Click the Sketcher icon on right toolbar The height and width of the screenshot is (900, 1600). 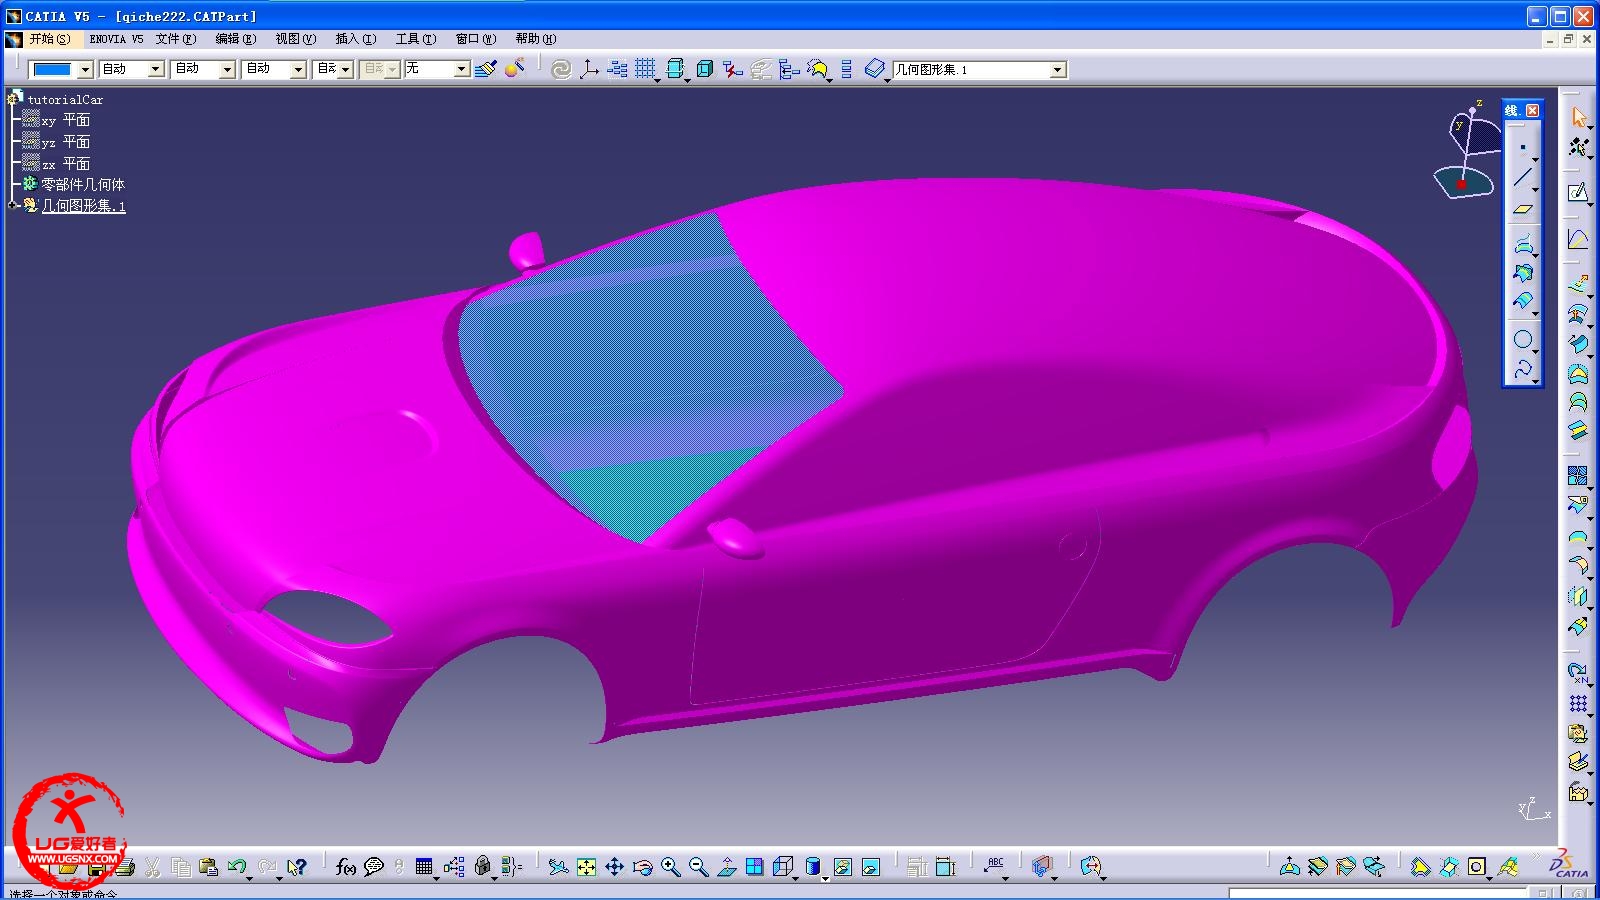pos(1578,191)
